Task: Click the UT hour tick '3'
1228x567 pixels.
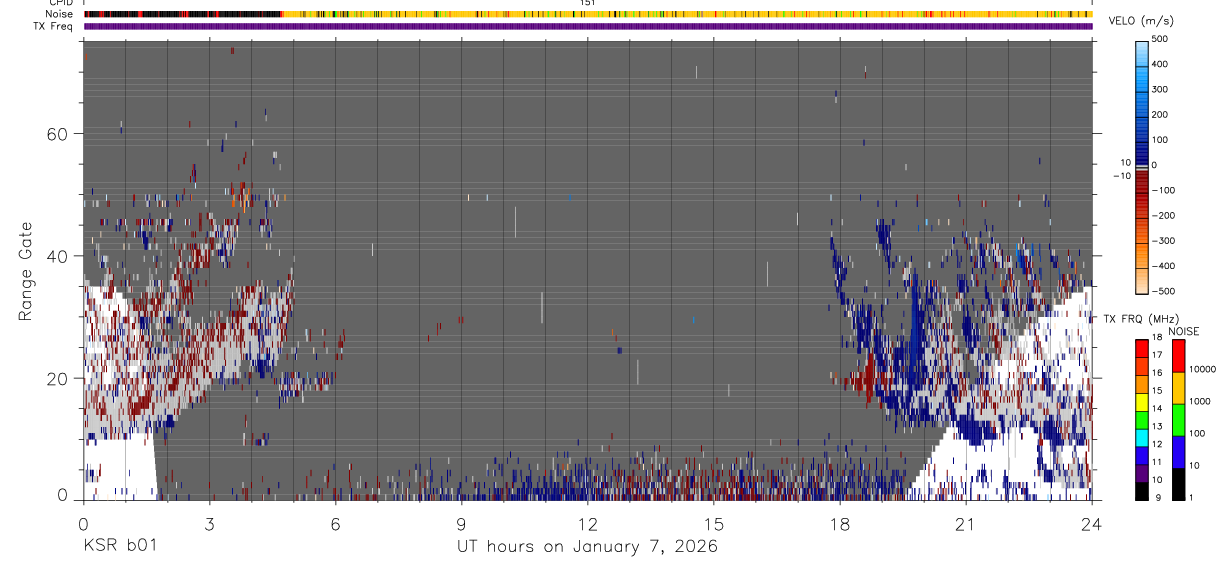Action: coord(209,523)
